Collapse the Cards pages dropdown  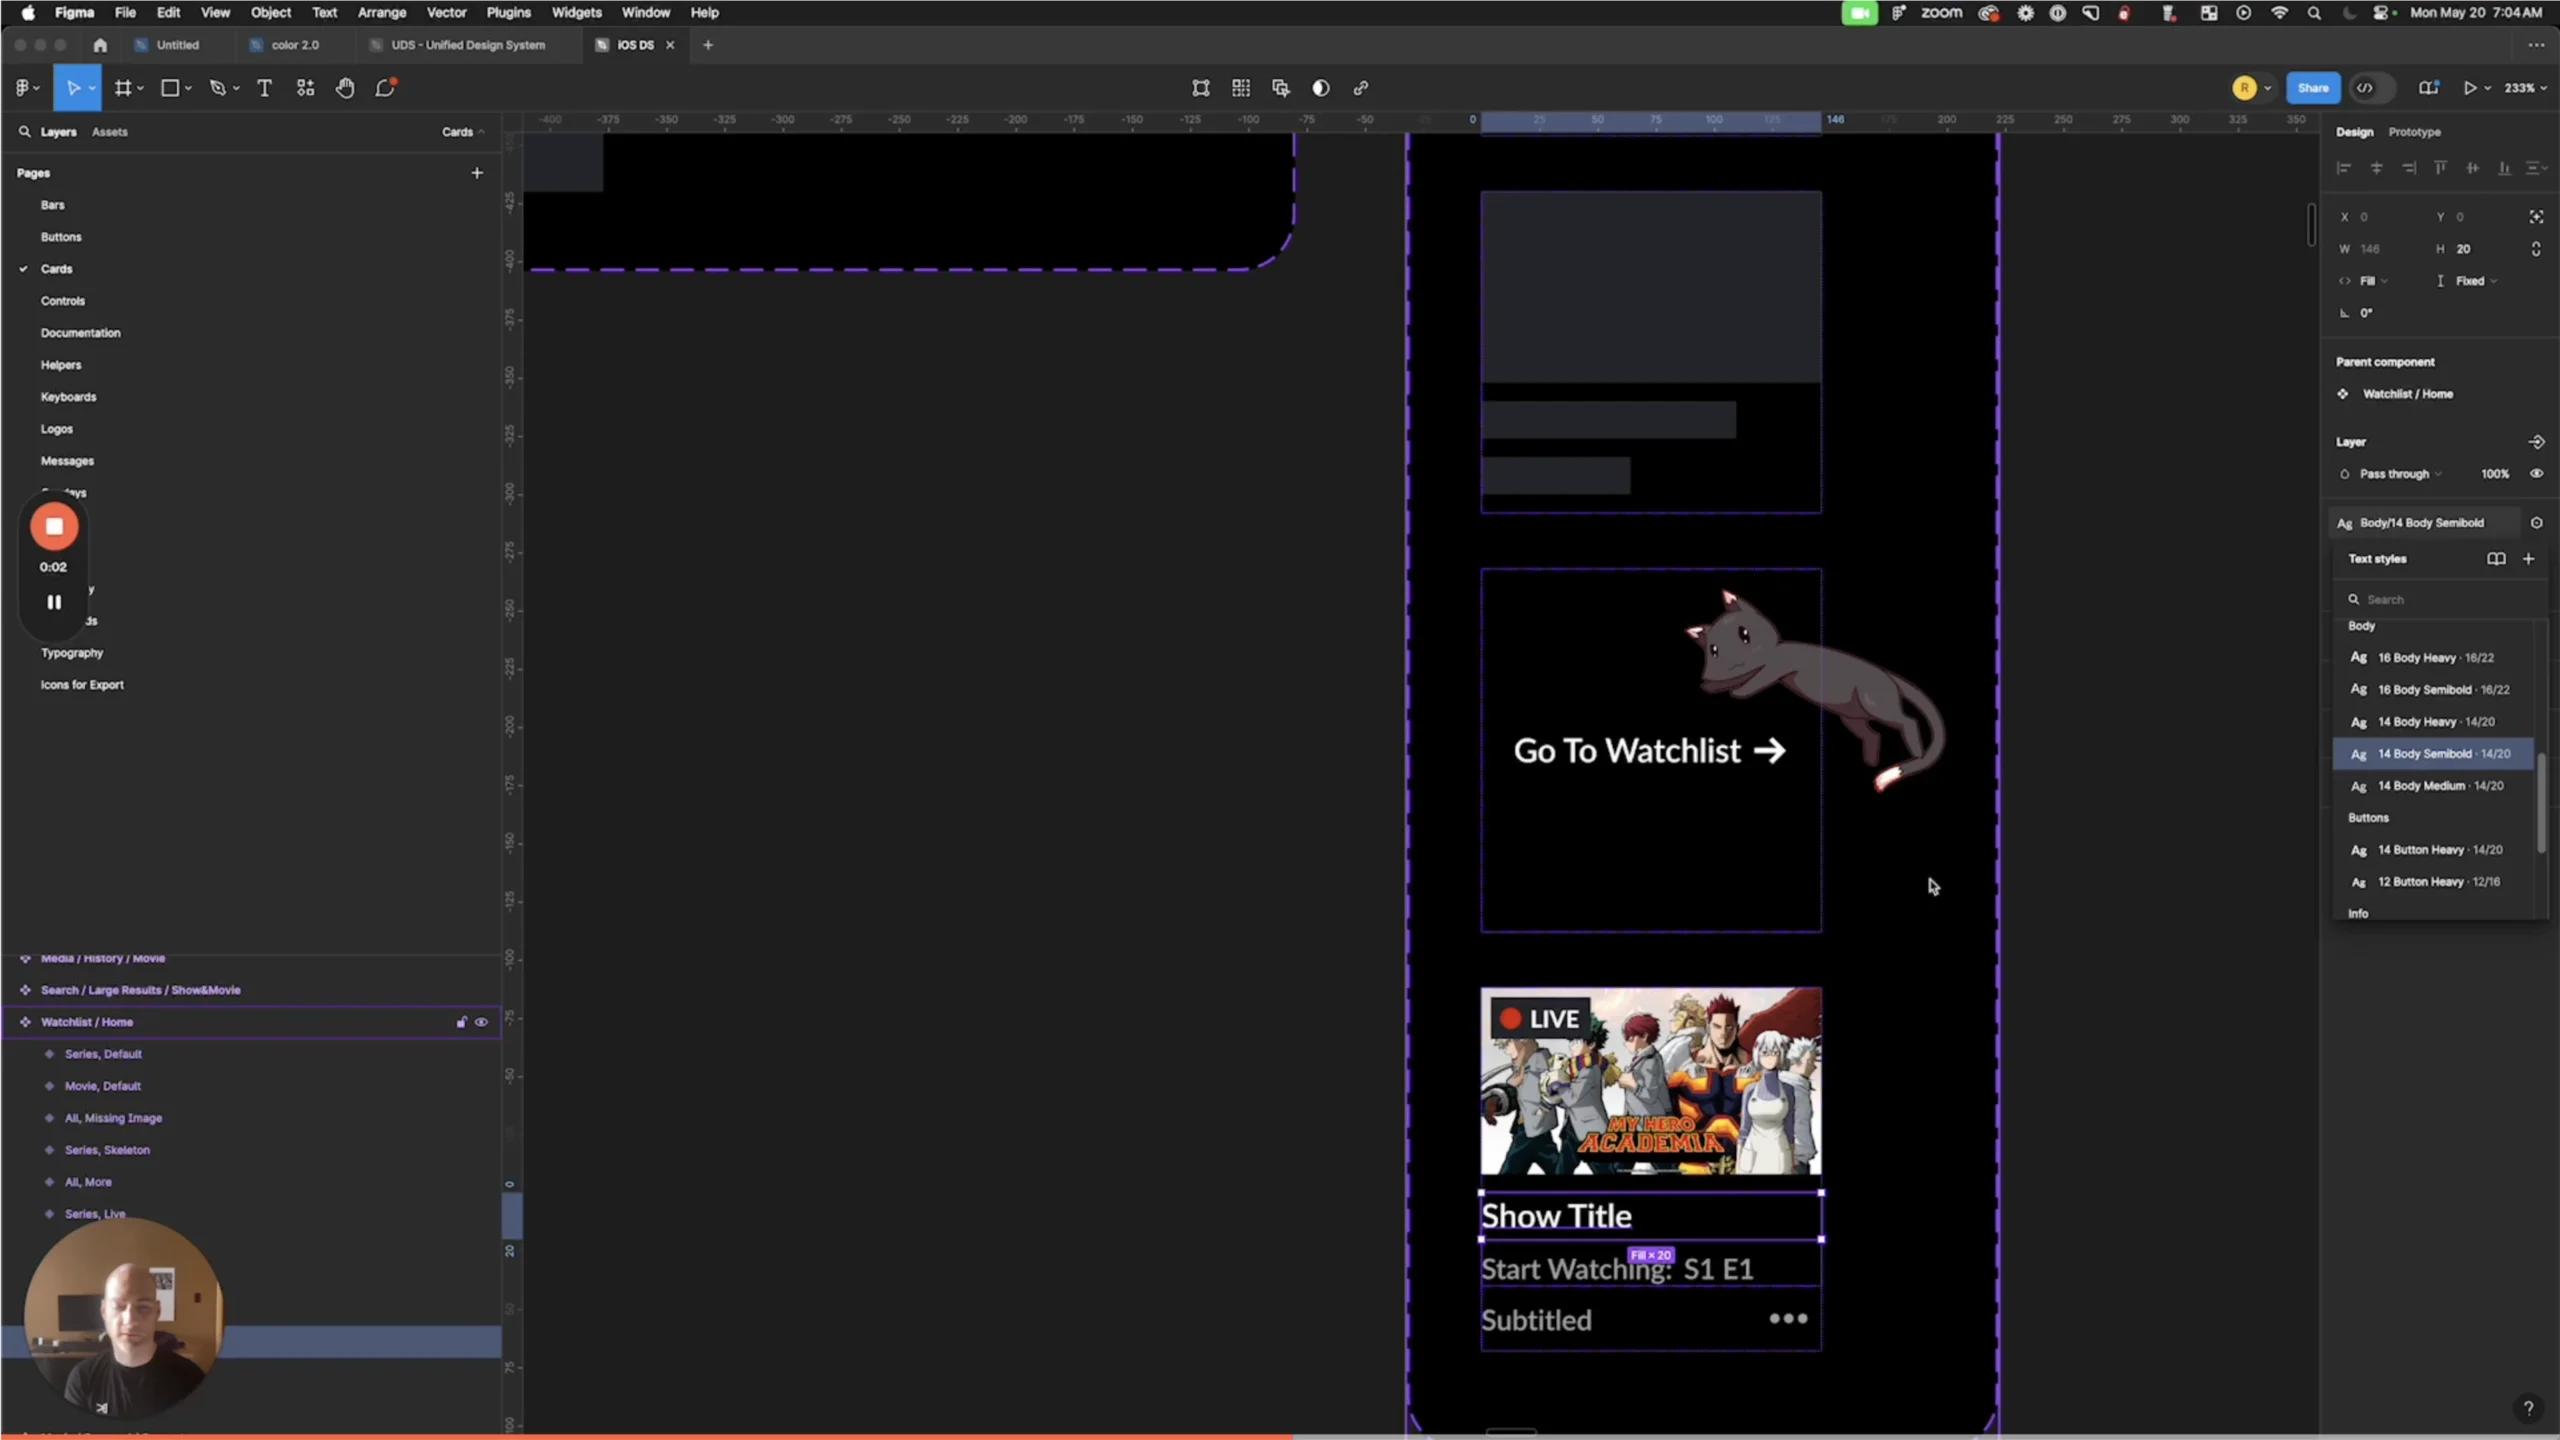463,132
